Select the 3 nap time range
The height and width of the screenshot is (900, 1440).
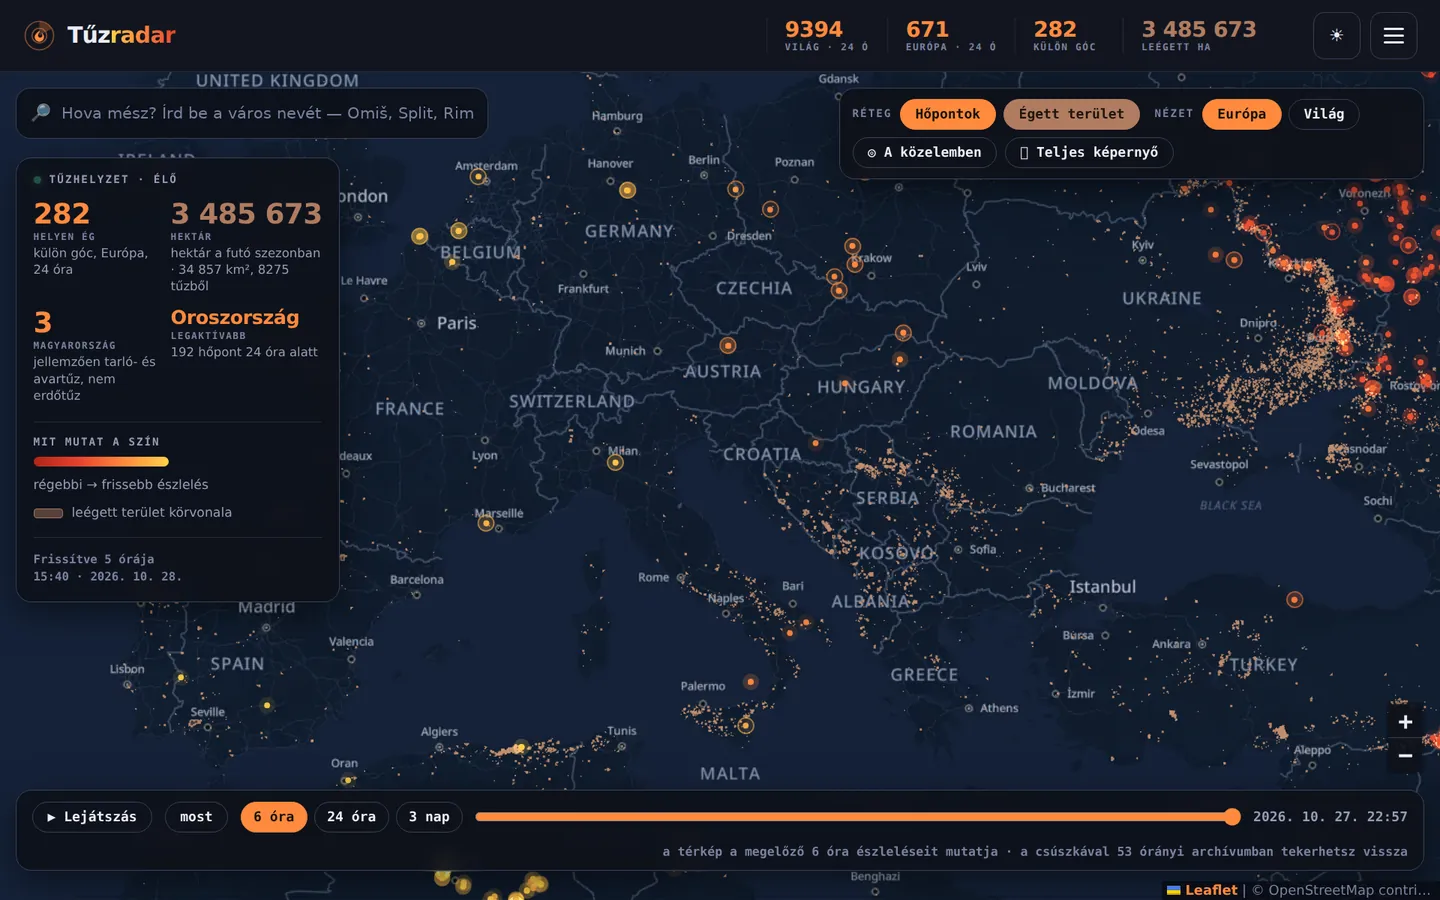click(x=429, y=817)
